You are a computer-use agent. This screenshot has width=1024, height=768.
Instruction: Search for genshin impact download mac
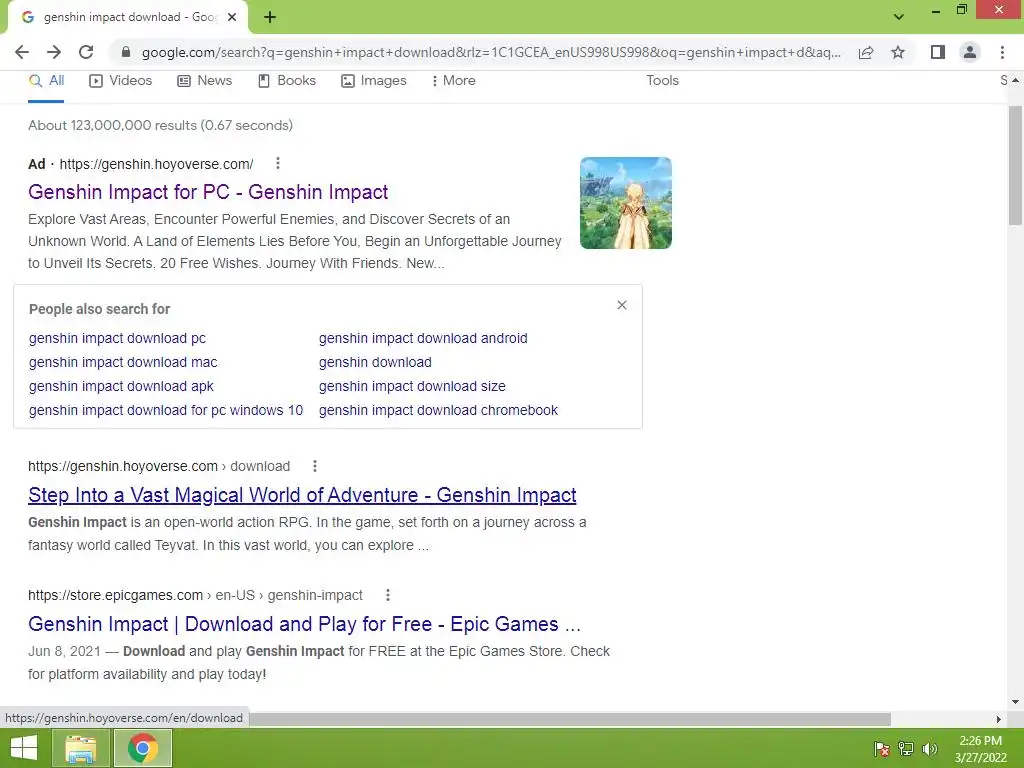click(x=123, y=362)
